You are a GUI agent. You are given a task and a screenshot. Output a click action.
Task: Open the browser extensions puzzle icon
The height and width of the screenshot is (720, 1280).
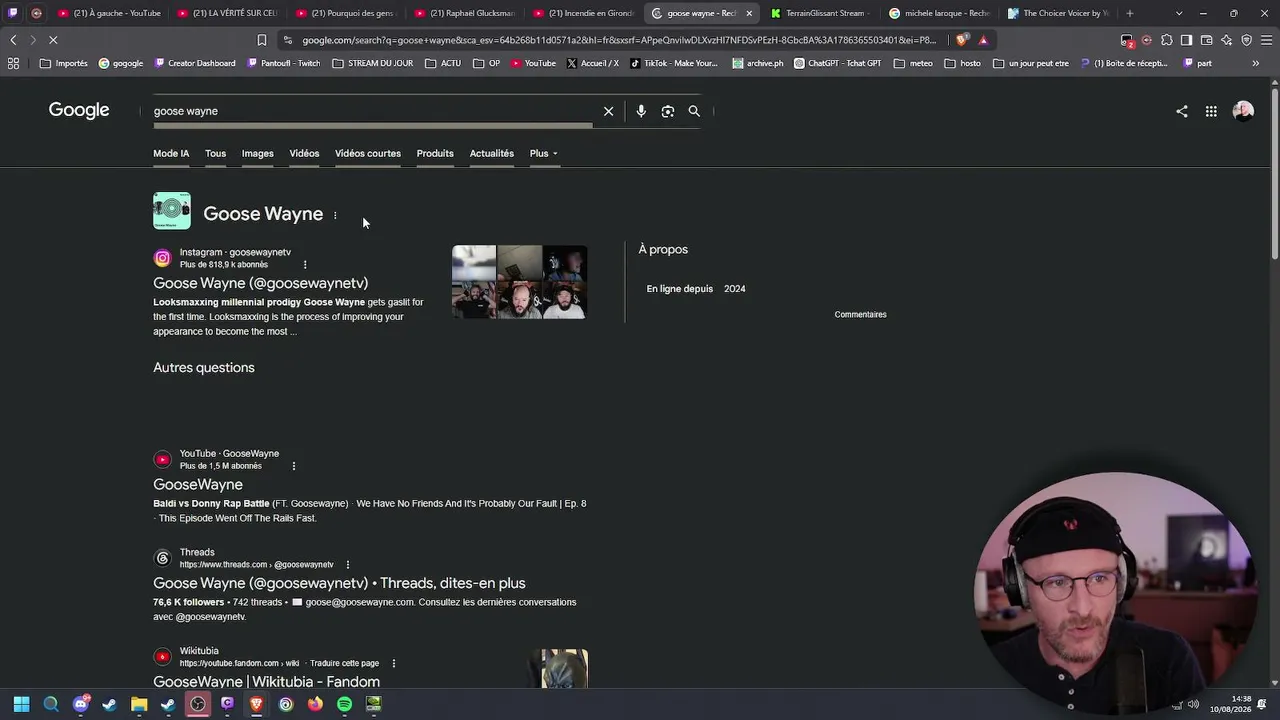[1166, 40]
